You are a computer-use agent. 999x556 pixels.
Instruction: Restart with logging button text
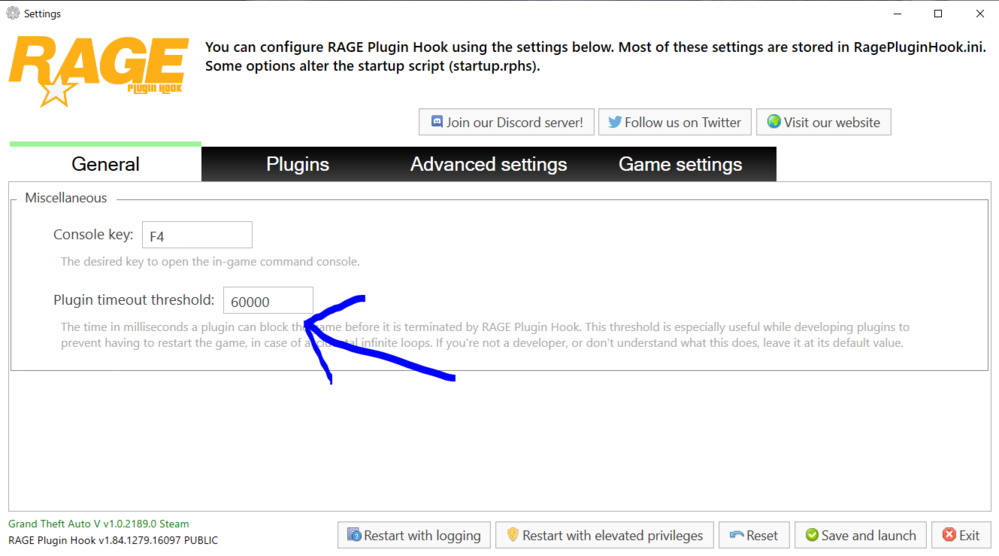tap(422, 536)
